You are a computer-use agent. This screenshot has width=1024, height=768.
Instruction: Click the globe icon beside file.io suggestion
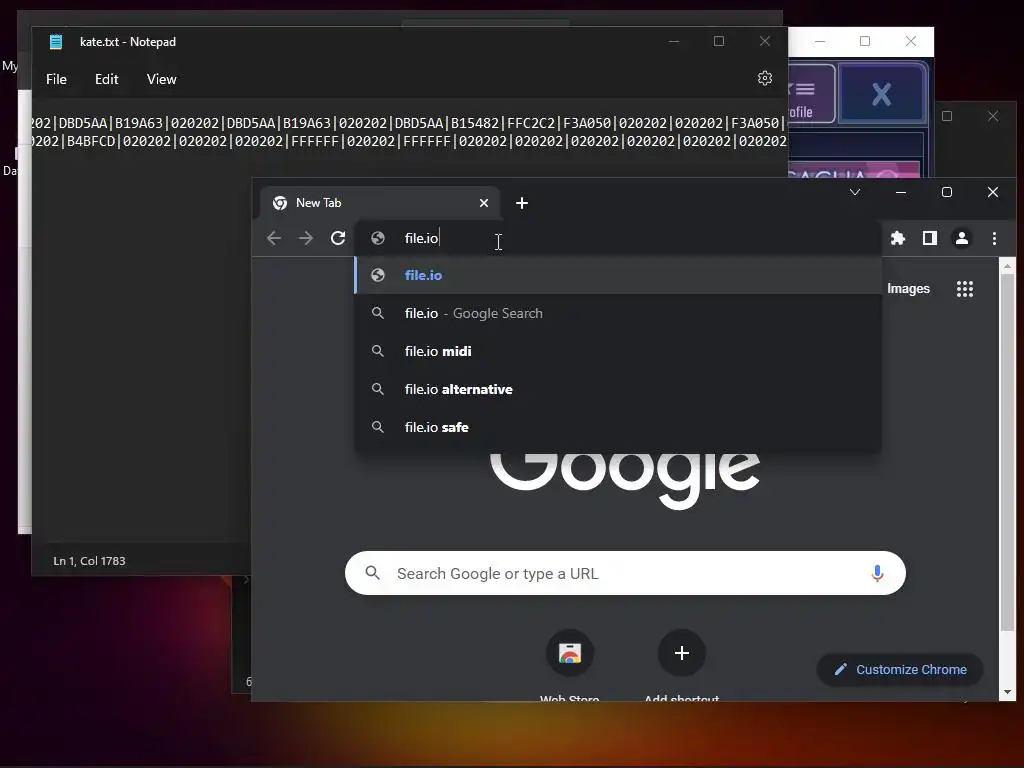(377, 276)
